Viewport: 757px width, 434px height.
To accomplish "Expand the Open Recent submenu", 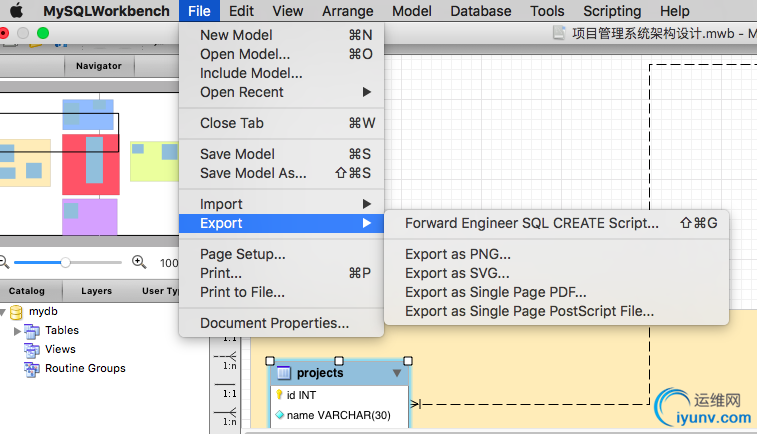I will pos(281,92).
